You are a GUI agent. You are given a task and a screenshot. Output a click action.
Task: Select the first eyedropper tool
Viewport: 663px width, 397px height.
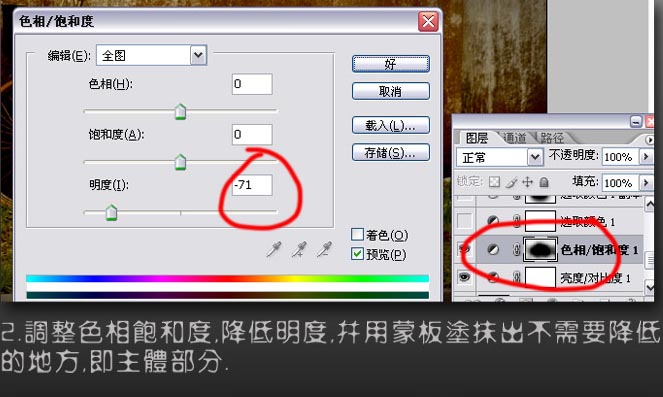pos(274,249)
